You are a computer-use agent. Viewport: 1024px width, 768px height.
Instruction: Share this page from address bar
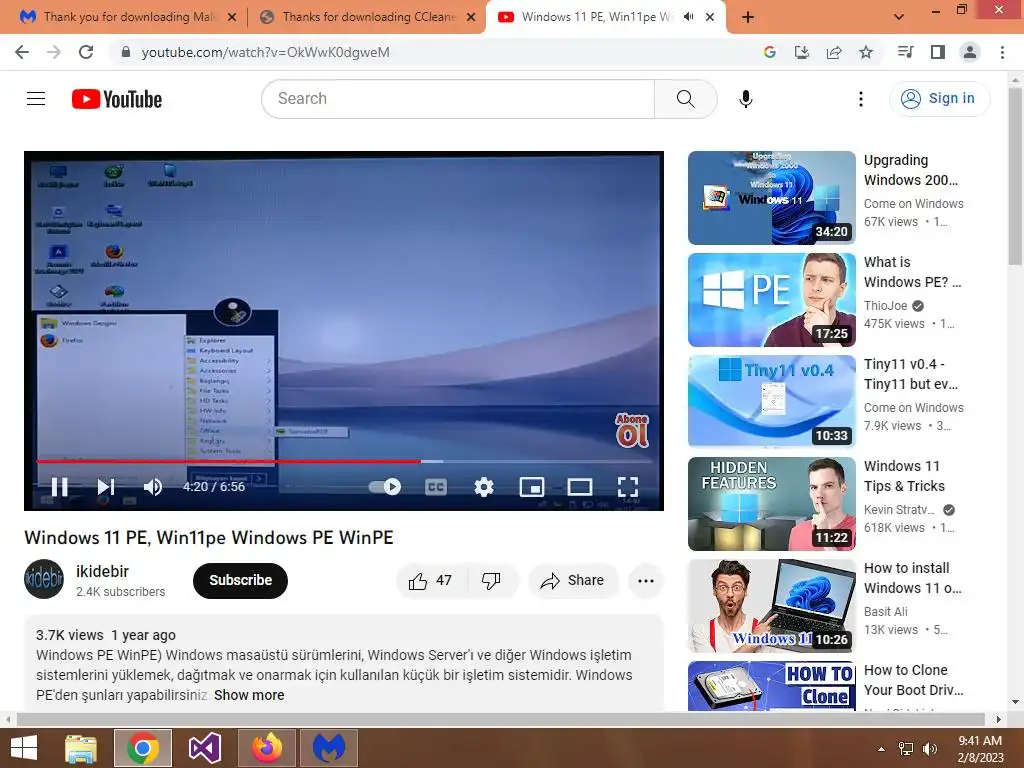point(833,52)
